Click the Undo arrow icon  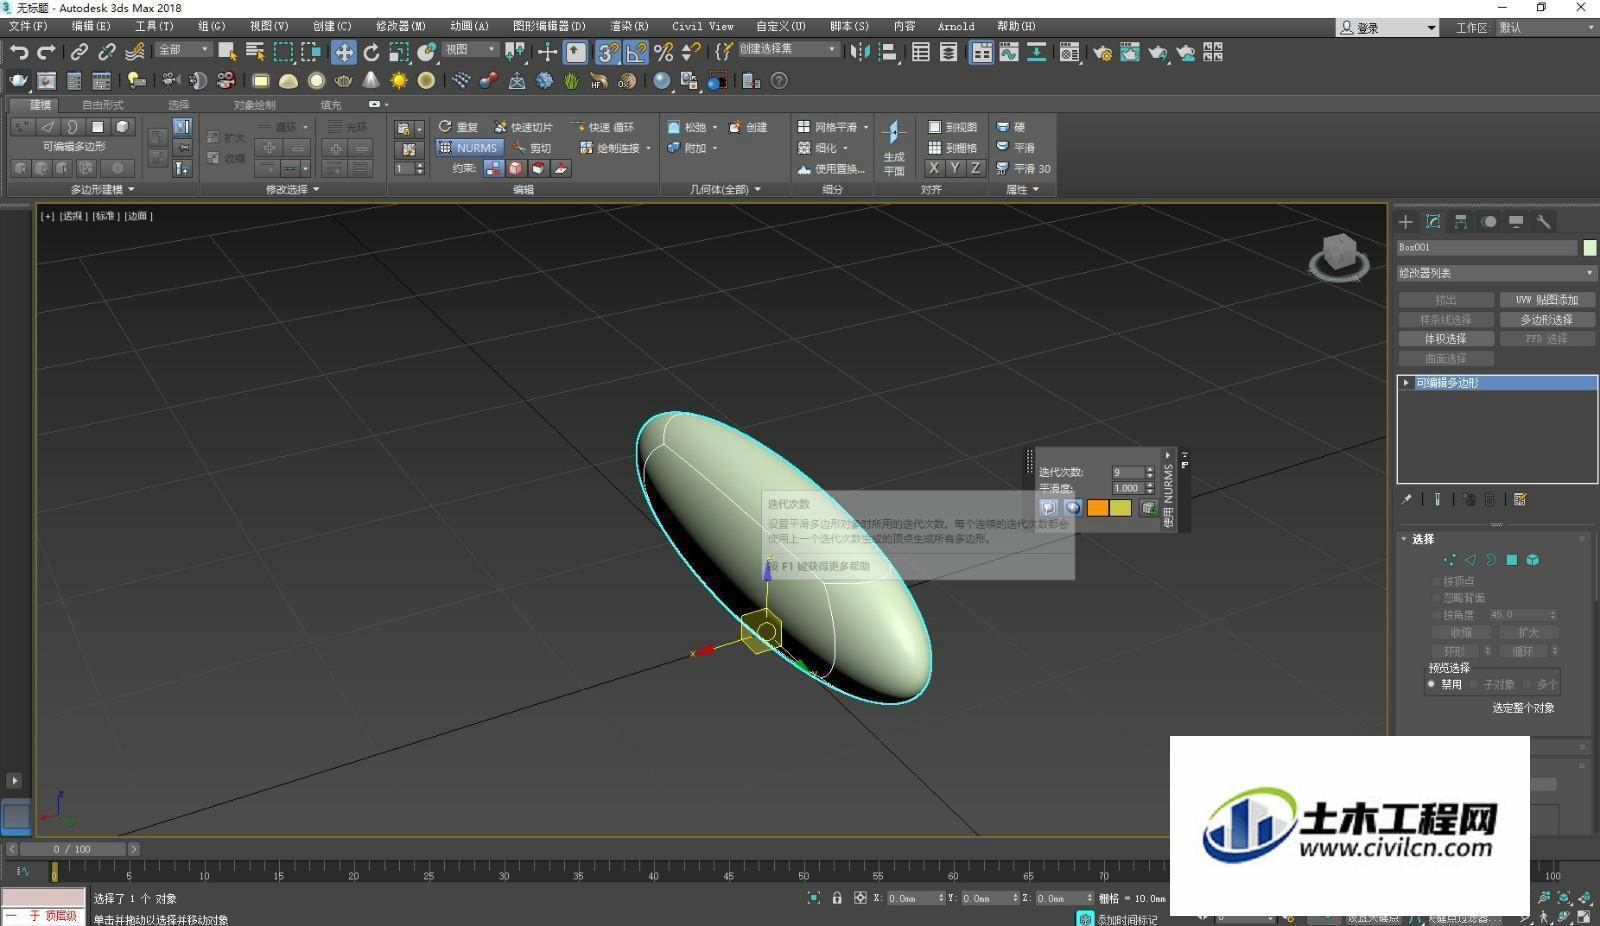click(19, 52)
